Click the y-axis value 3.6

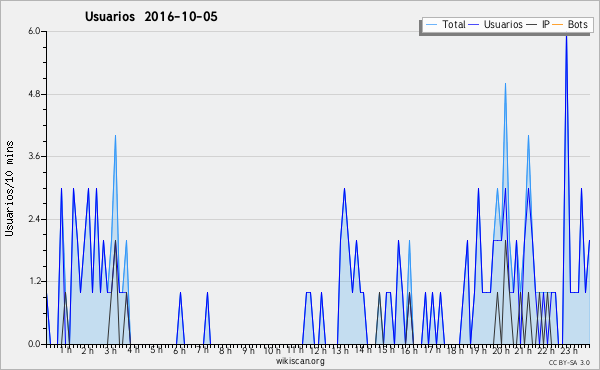click(x=34, y=156)
